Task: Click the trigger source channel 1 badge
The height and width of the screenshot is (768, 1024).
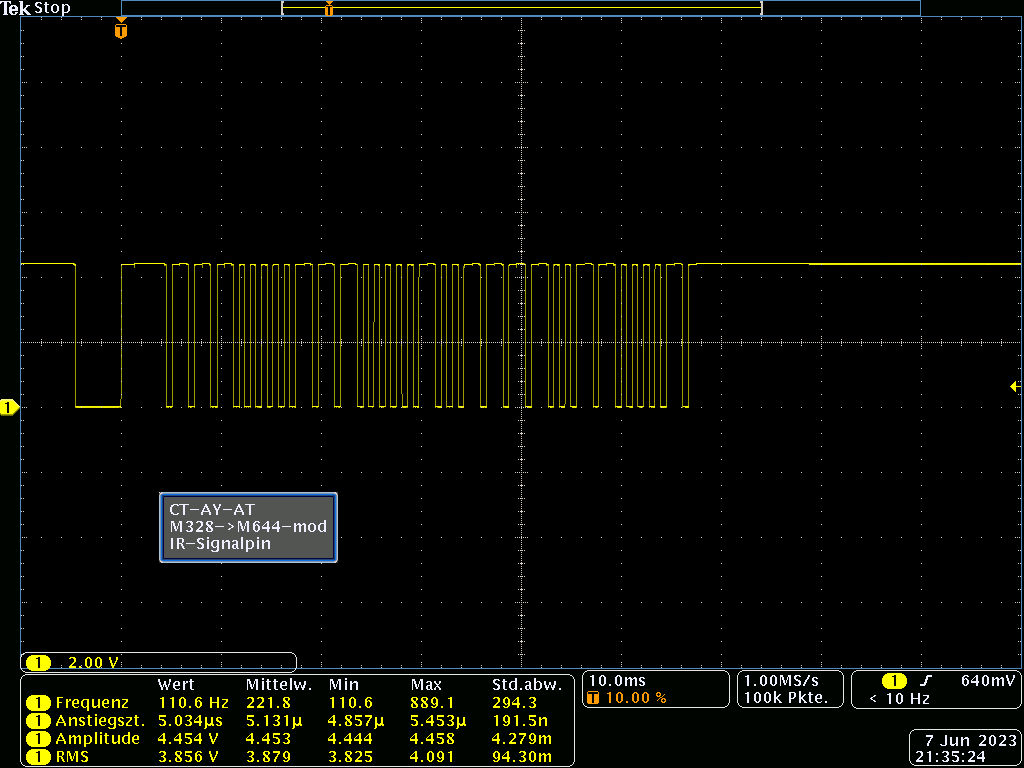Action: tap(894, 680)
